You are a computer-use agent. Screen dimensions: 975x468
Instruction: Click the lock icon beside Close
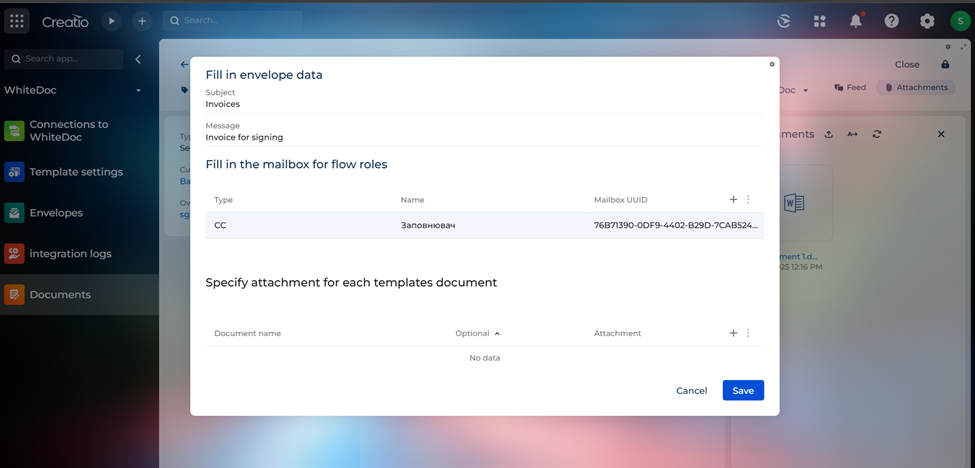tap(945, 65)
